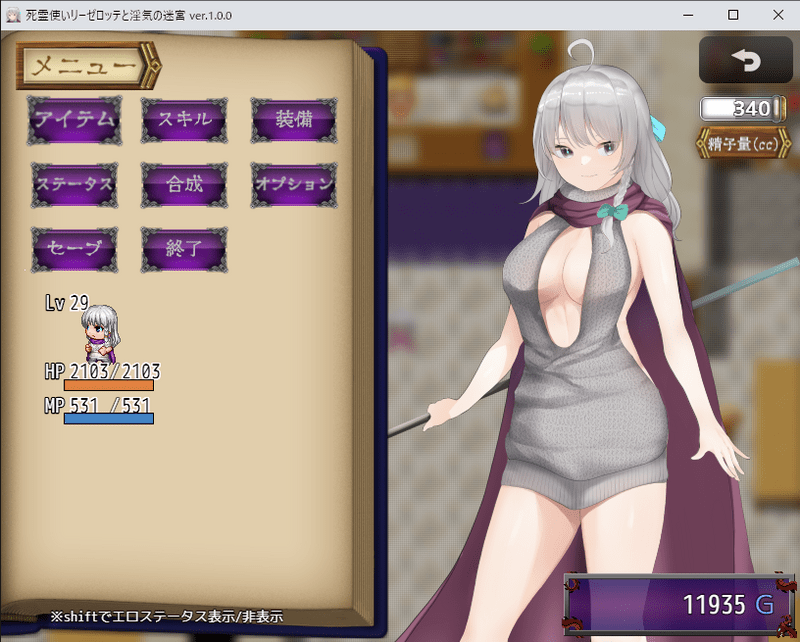Click the メニュー title banner
The width and height of the screenshot is (800, 642).
pos(87,67)
